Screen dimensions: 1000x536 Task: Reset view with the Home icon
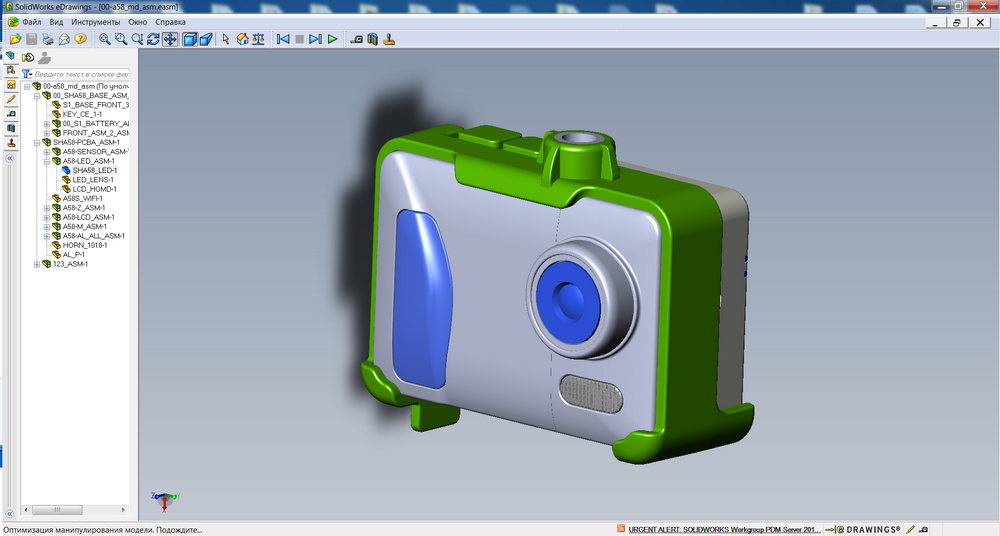[x=242, y=40]
